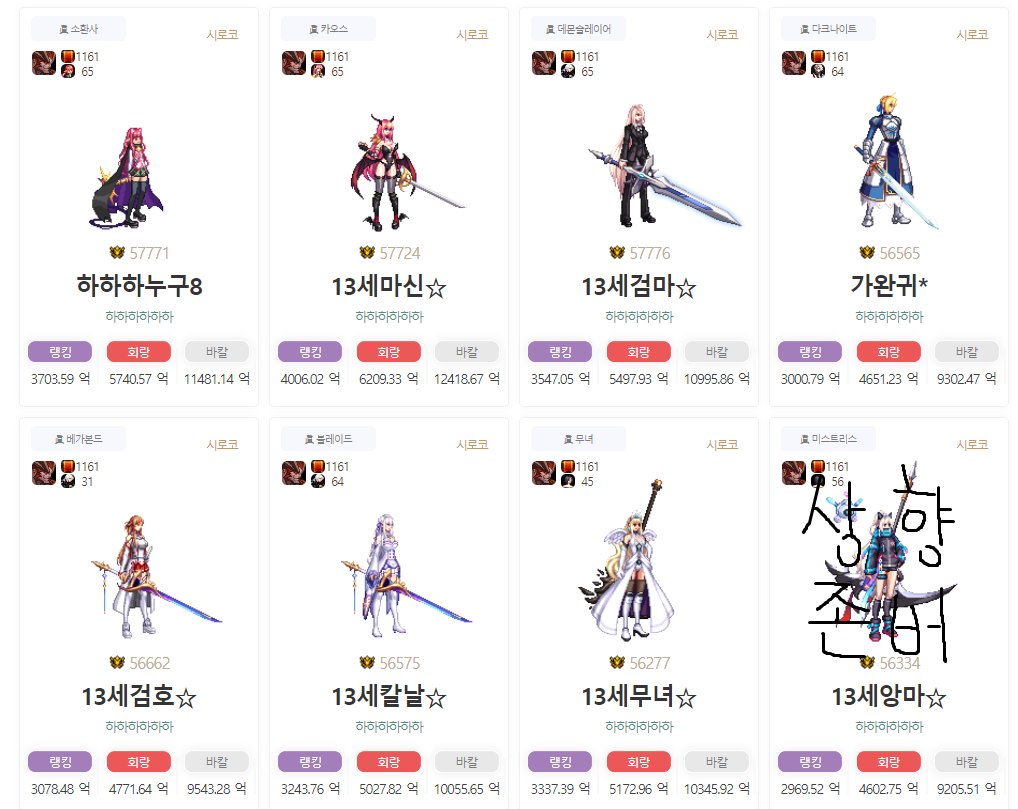Click the boss portrait icon on 13세마신 card
Screen dimensions: 1018x809
[x=293, y=64]
